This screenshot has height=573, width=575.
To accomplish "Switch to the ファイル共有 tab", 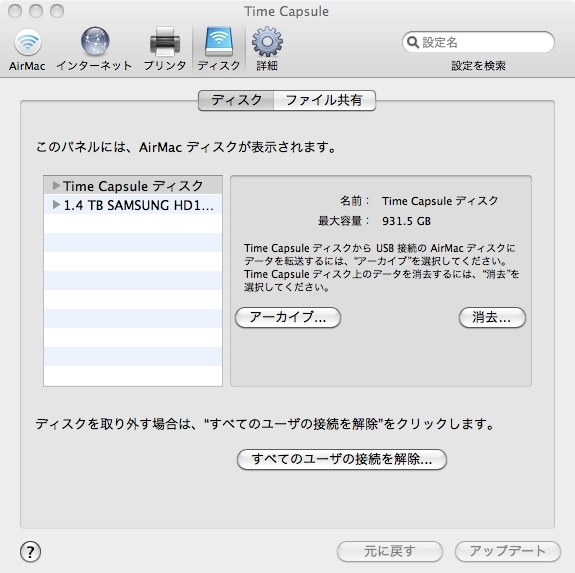I will tap(325, 100).
